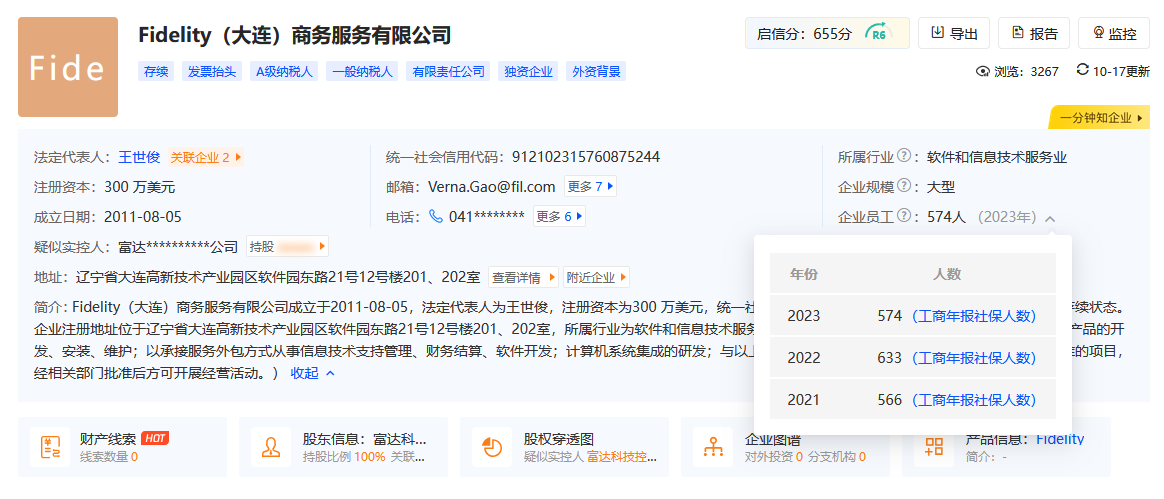Collapse the employee count chevron after 2023年
This screenshot has width=1164, height=499.
1050,218
